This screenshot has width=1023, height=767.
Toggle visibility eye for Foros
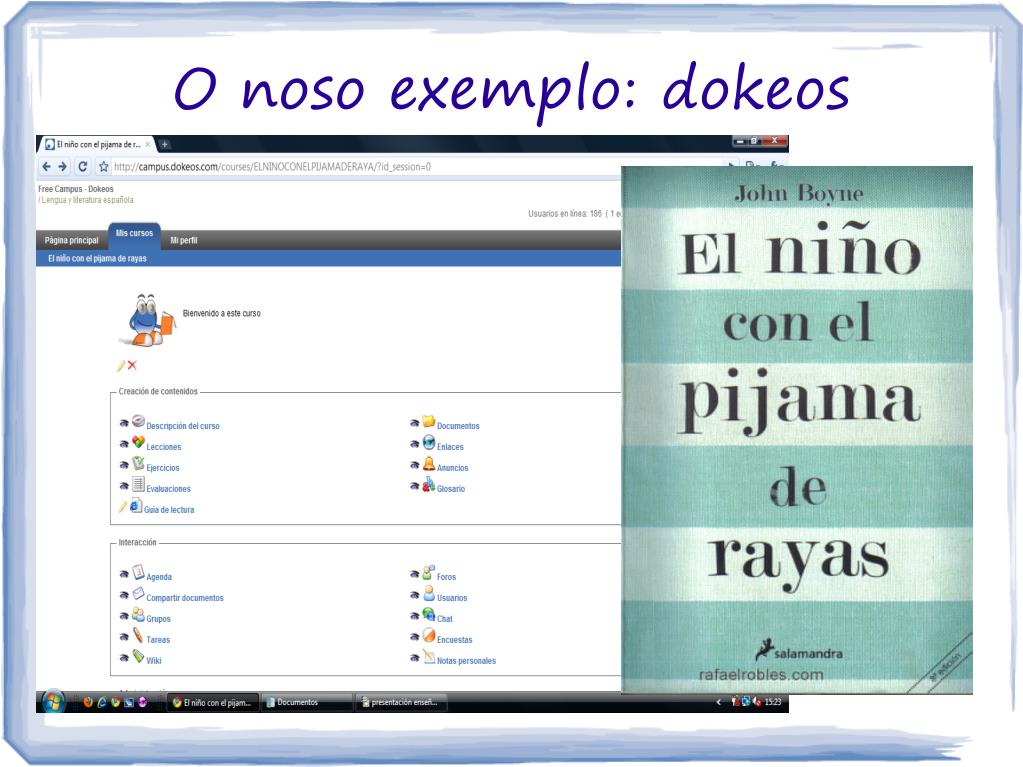click(x=414, y=575)
